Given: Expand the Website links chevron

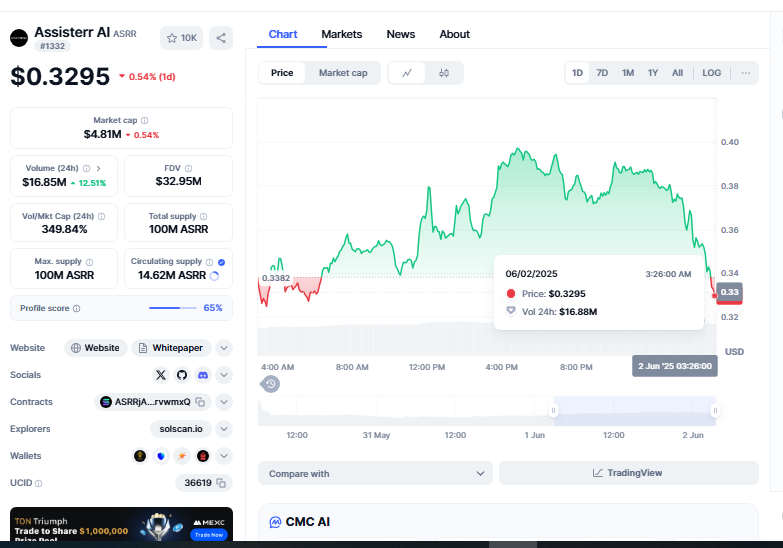Looking at the screenshot, I should click(x=224, y=348).
